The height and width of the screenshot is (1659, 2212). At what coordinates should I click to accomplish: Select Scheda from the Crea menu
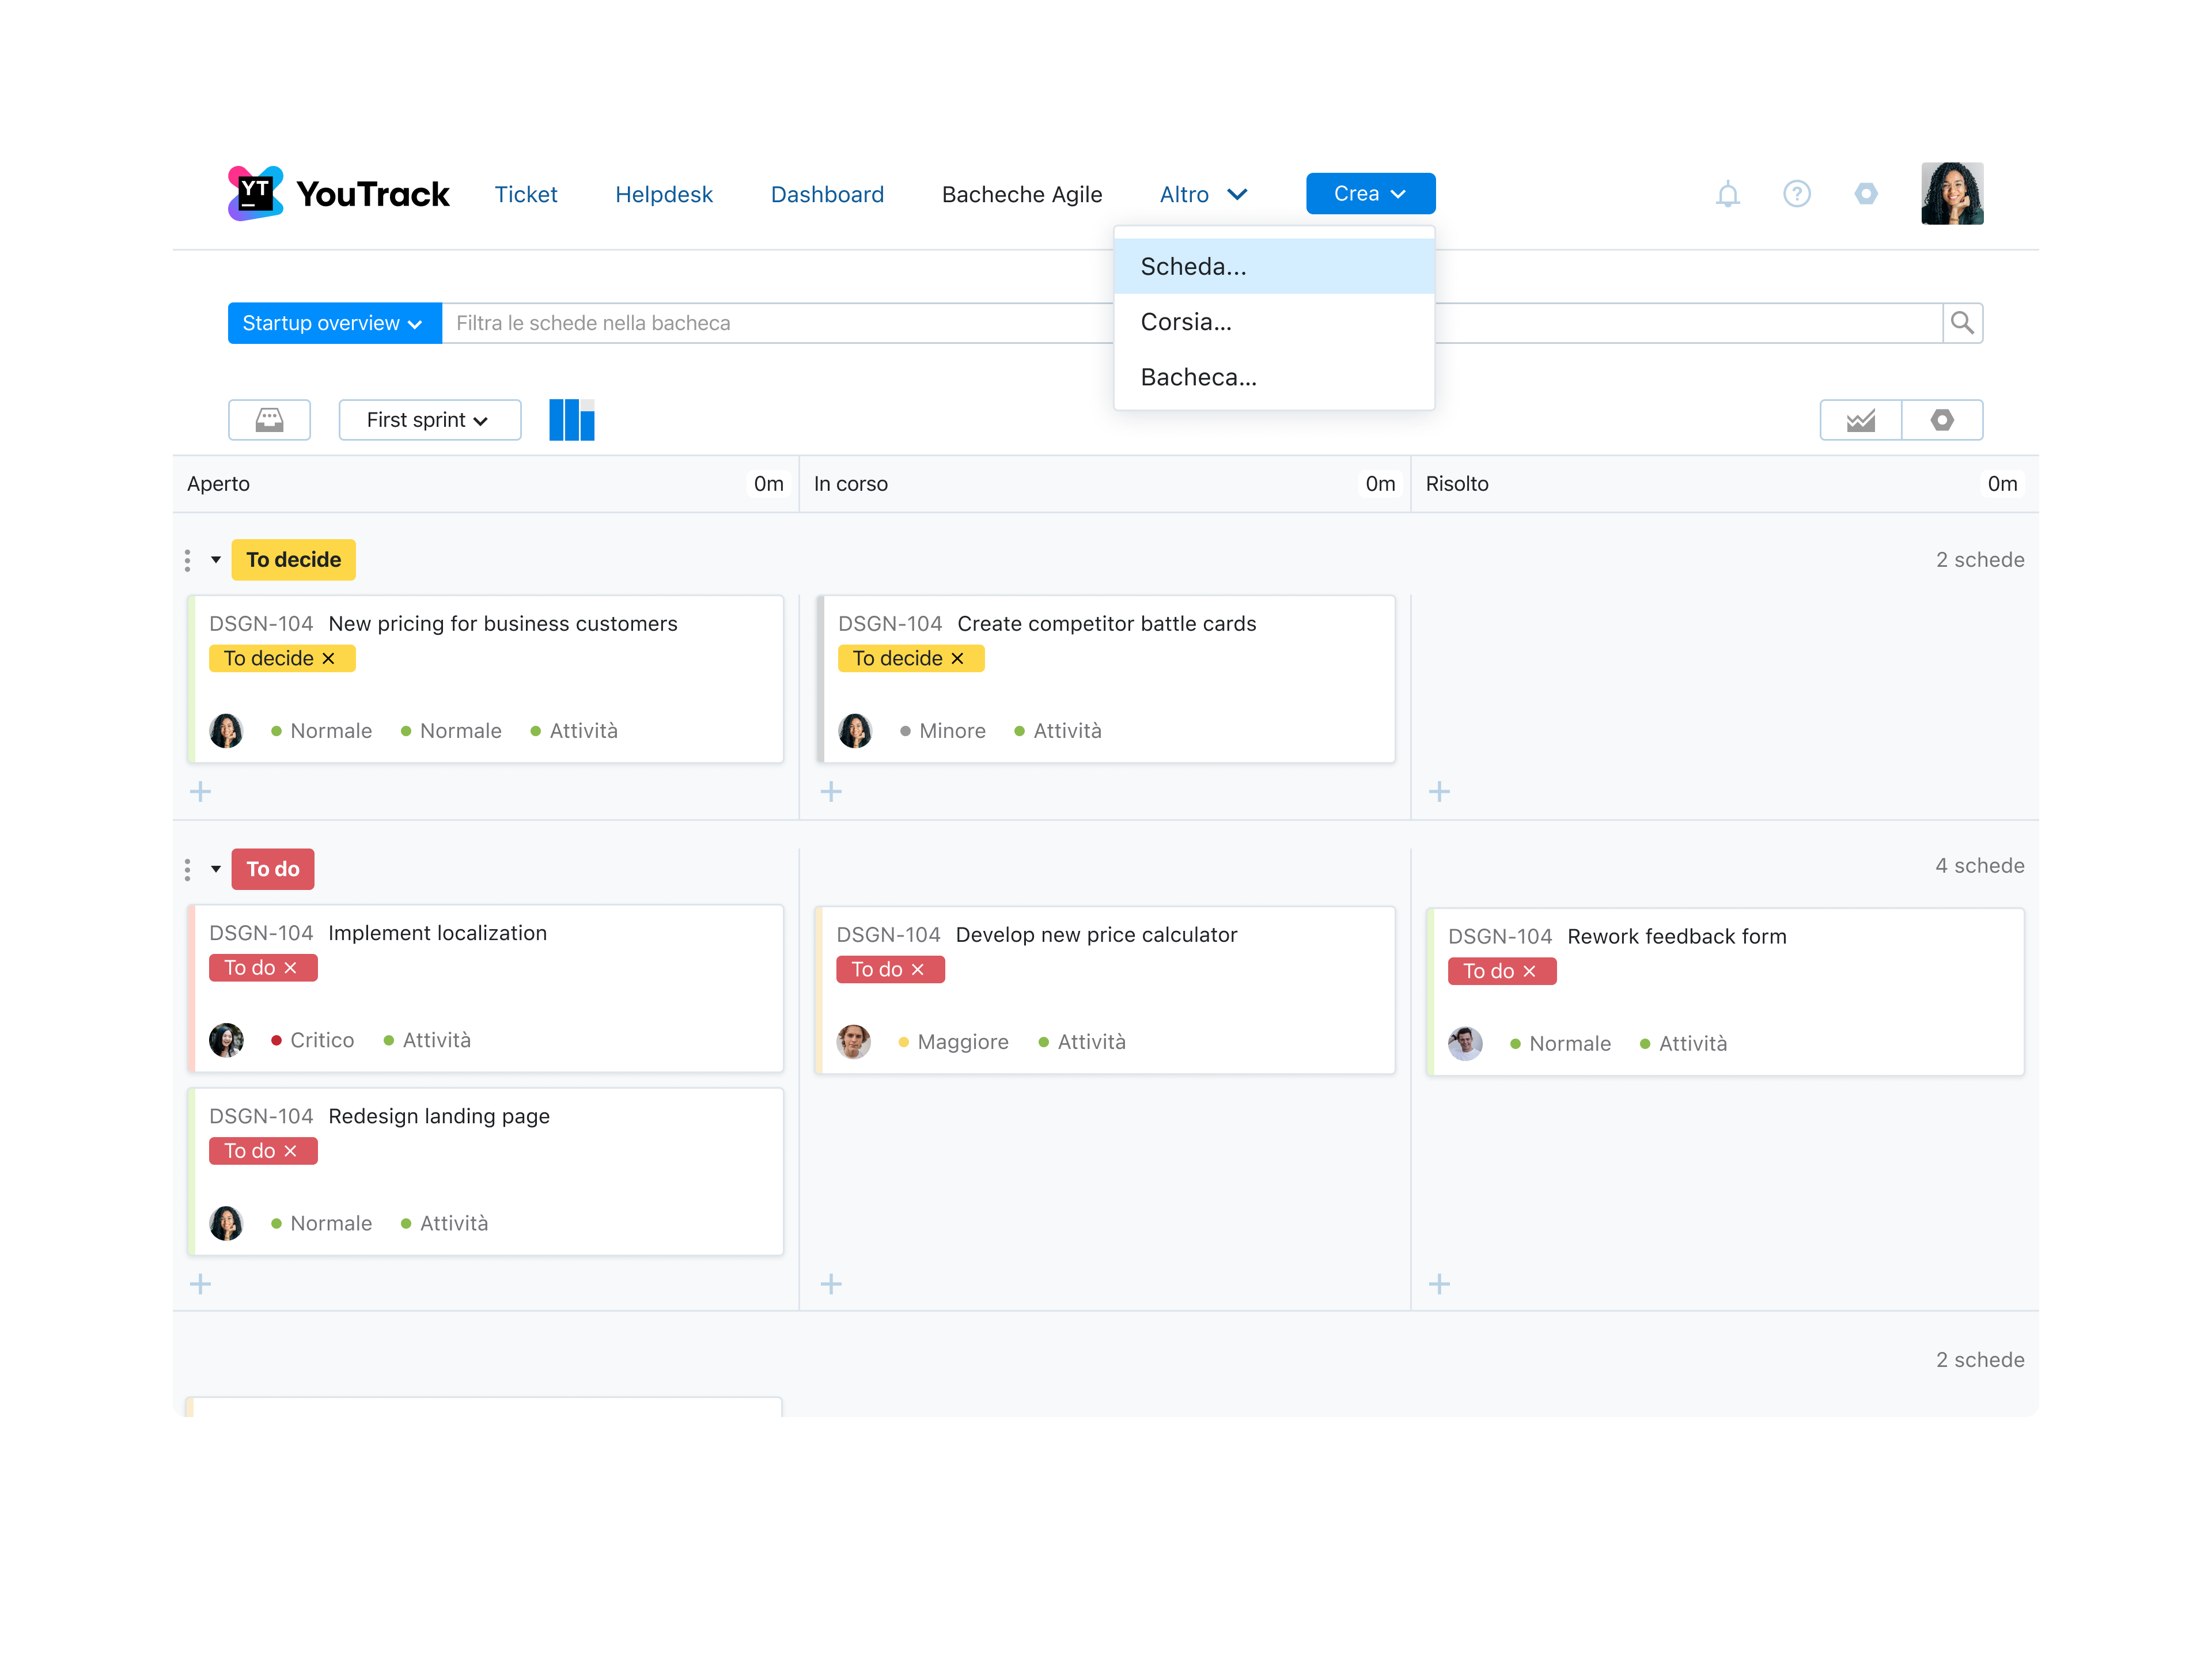point(1194,266)
